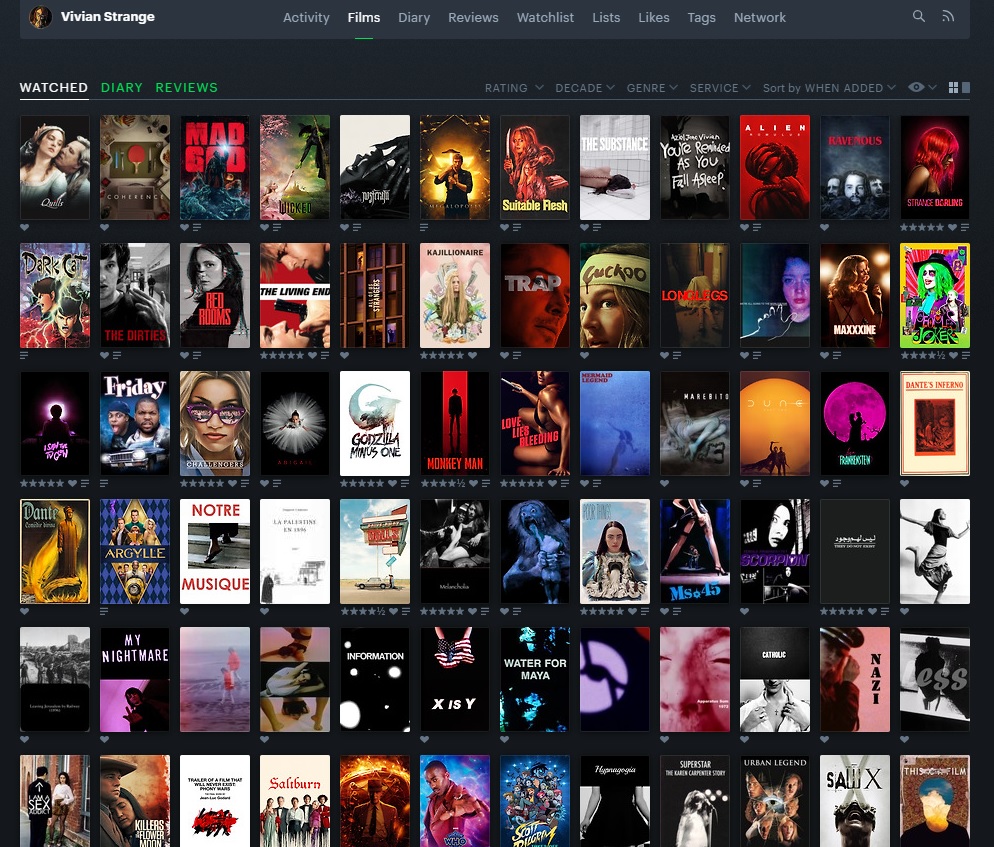Image resolution: width=994 pixels, height=847 pixels.
Task: Open the green REVIEWS section link
Action: (x=186, y=87)
